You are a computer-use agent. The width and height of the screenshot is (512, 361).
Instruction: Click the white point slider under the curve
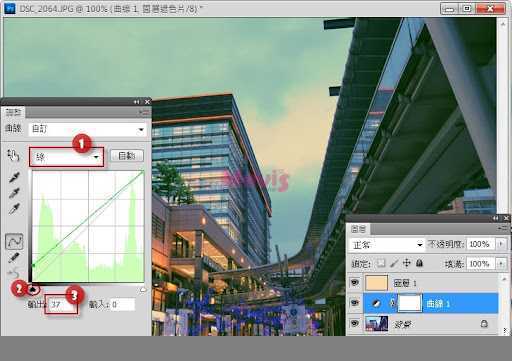pyautogui.click(x=143, y=290)
